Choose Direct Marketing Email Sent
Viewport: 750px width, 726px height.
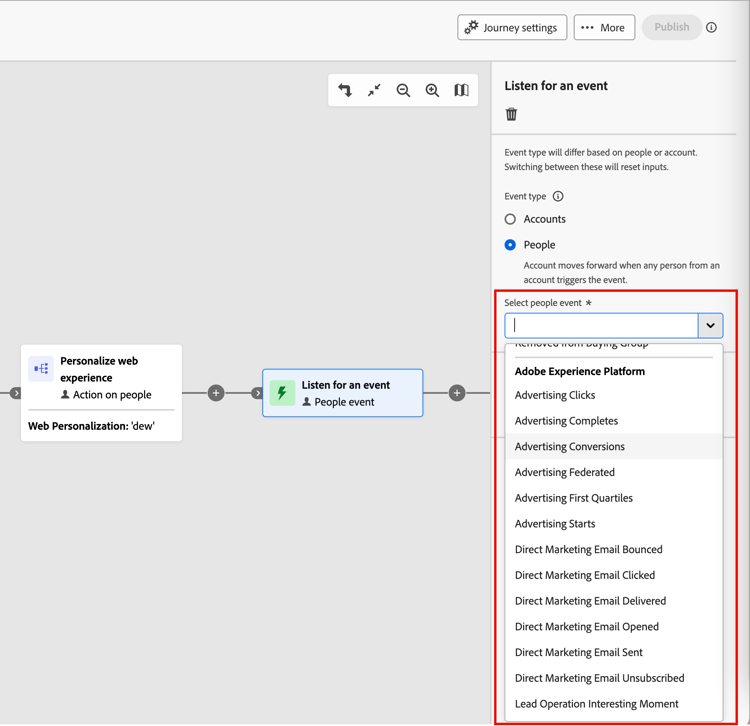pyautogui.click(x=614, y=653)
